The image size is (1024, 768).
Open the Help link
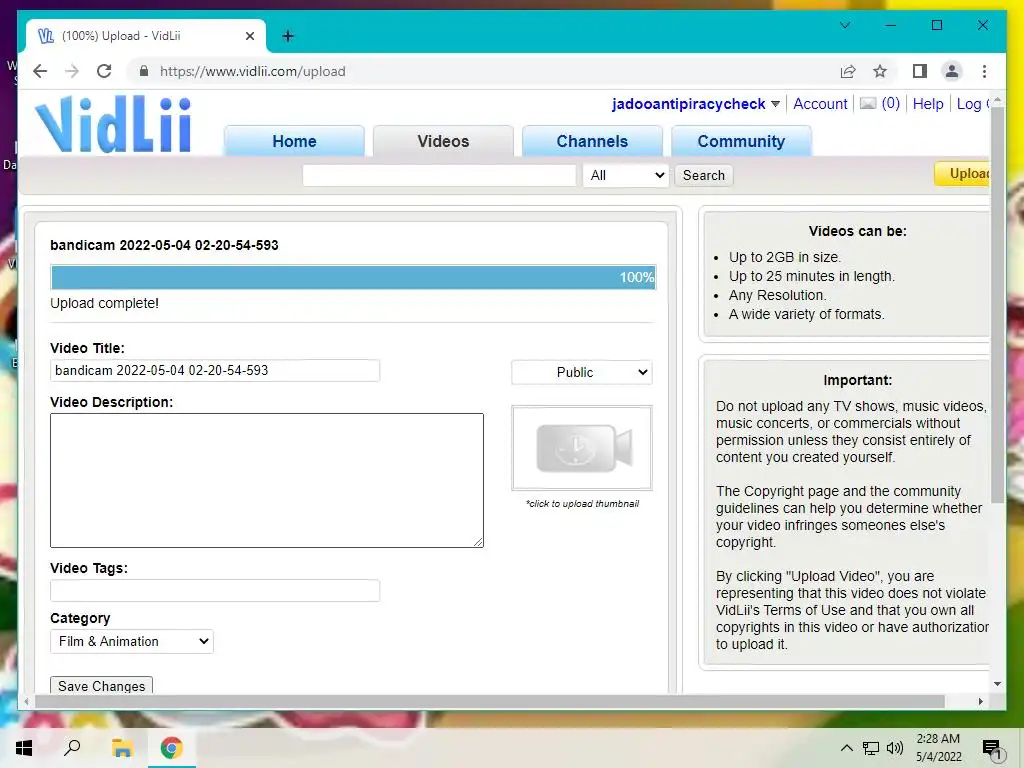928,104
